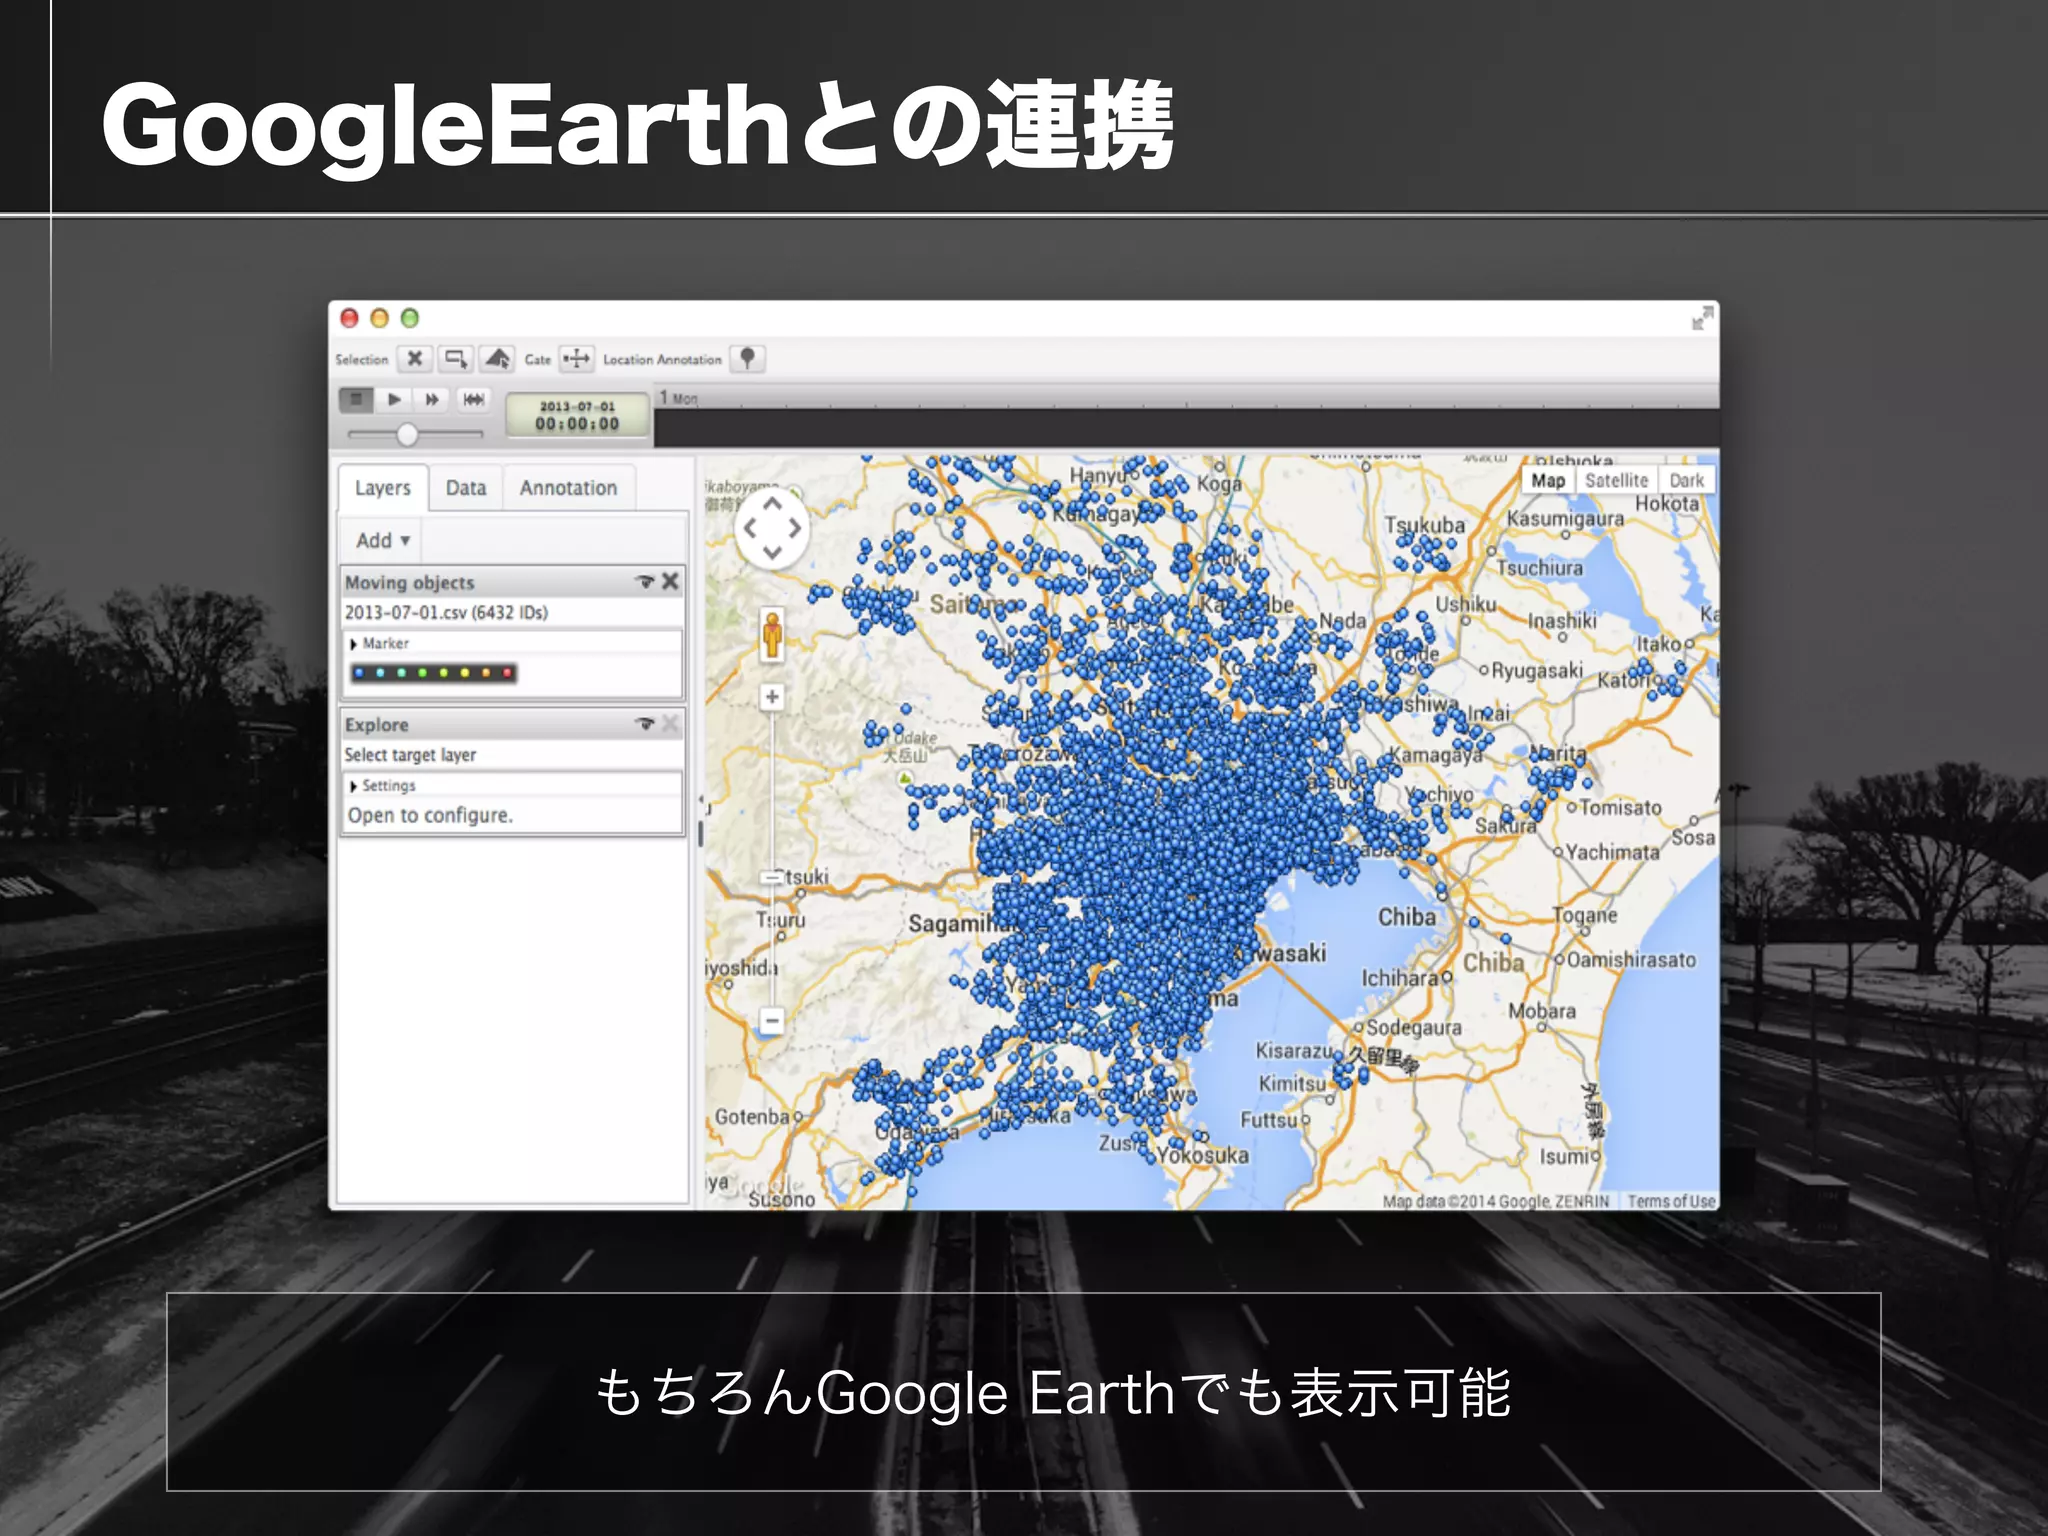Close the Explore panel
Screen dimensions: 2048x1536
[x=670, y=723]
